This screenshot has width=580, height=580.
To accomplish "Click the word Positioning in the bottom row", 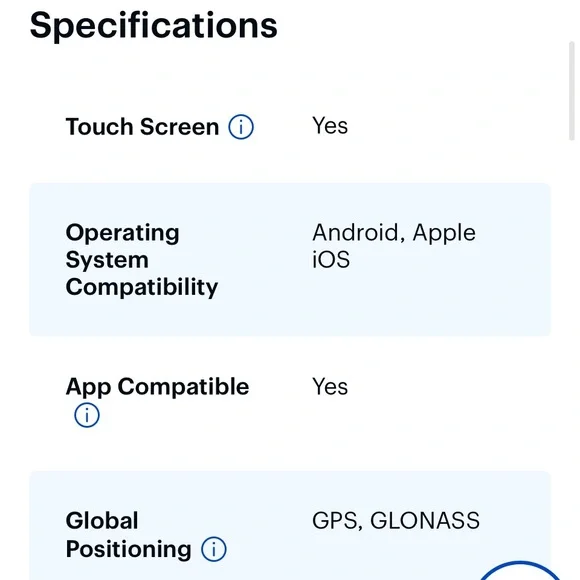I will point(128,549).
